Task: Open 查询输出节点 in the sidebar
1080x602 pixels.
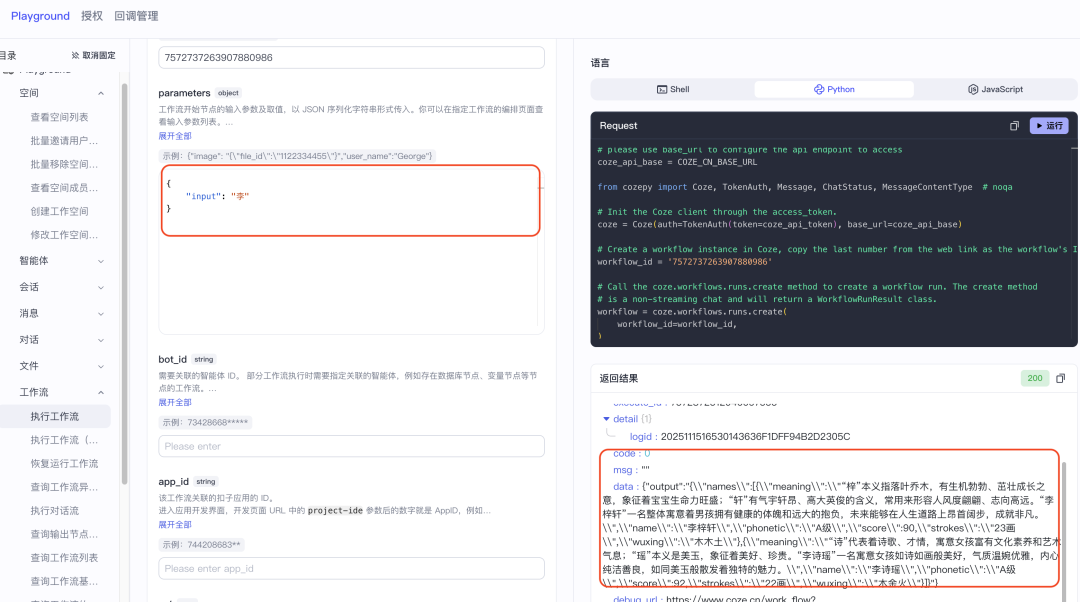Action: pos(64,534)
